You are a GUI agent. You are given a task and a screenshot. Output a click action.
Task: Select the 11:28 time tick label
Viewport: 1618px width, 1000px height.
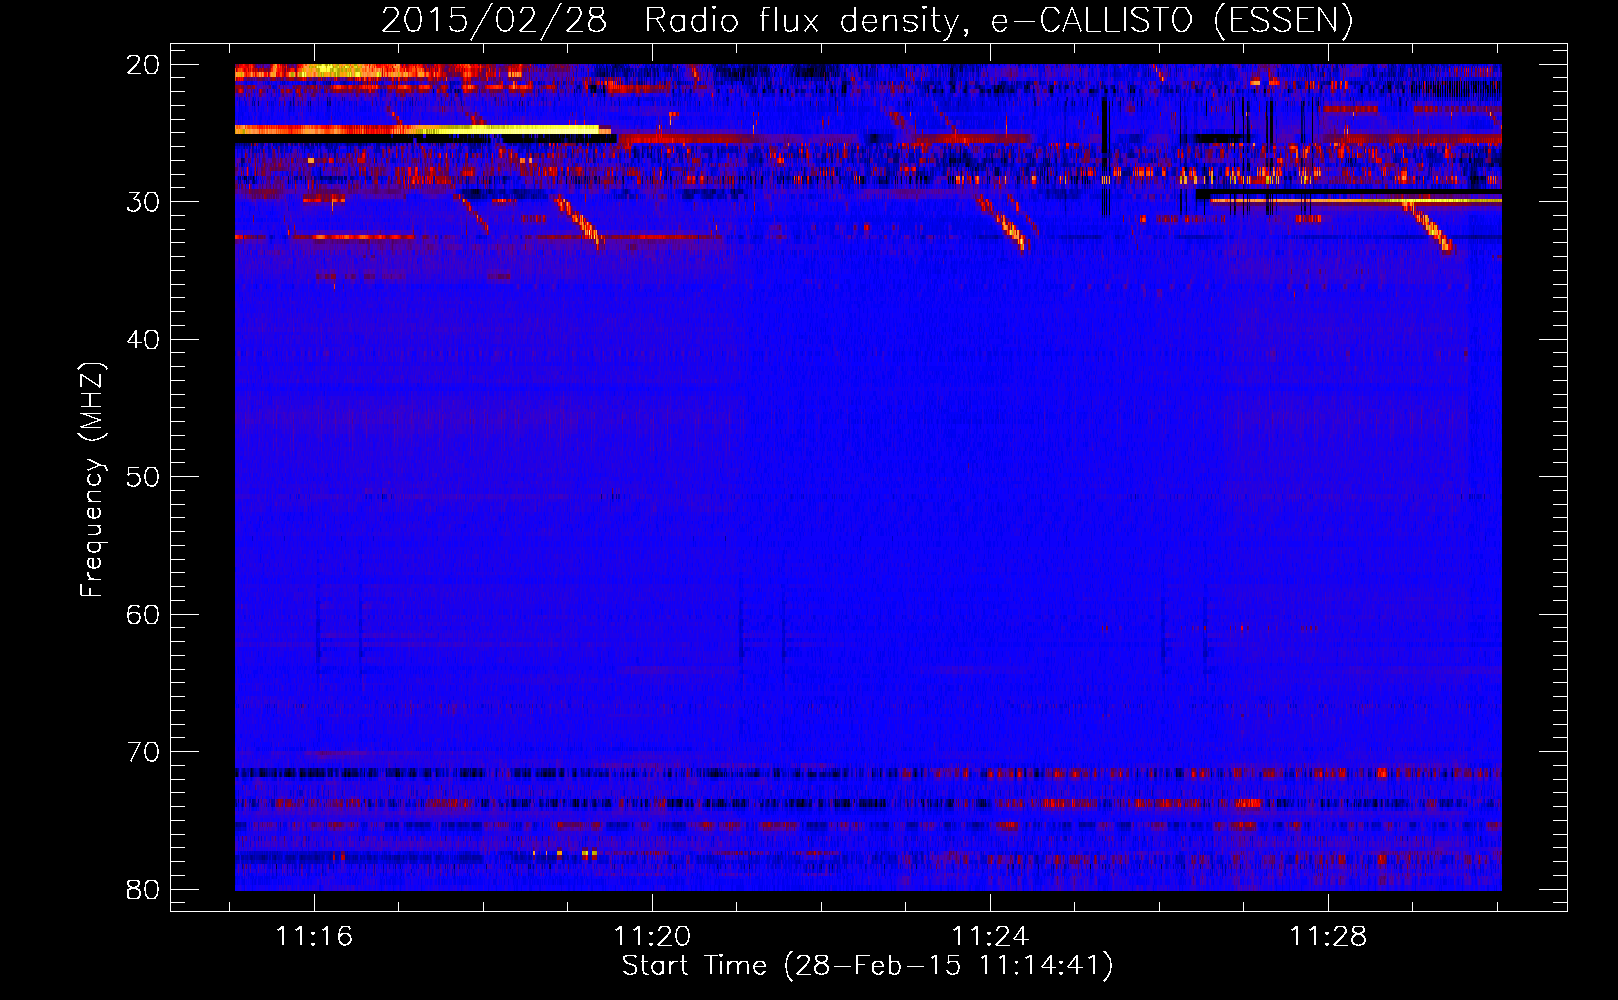tap(1328, 936)
